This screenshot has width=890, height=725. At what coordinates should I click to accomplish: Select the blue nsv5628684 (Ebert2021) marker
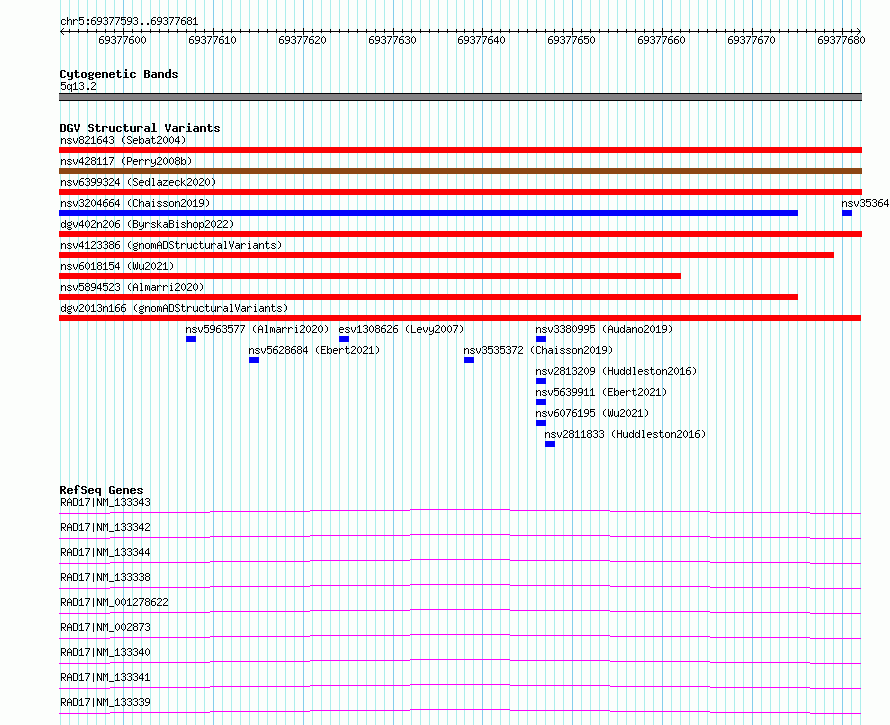point(254,360)
